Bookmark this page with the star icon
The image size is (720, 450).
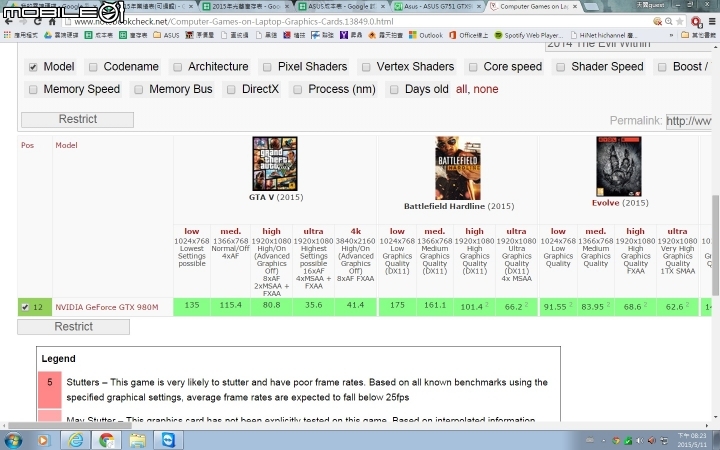[x=680, y=22]
